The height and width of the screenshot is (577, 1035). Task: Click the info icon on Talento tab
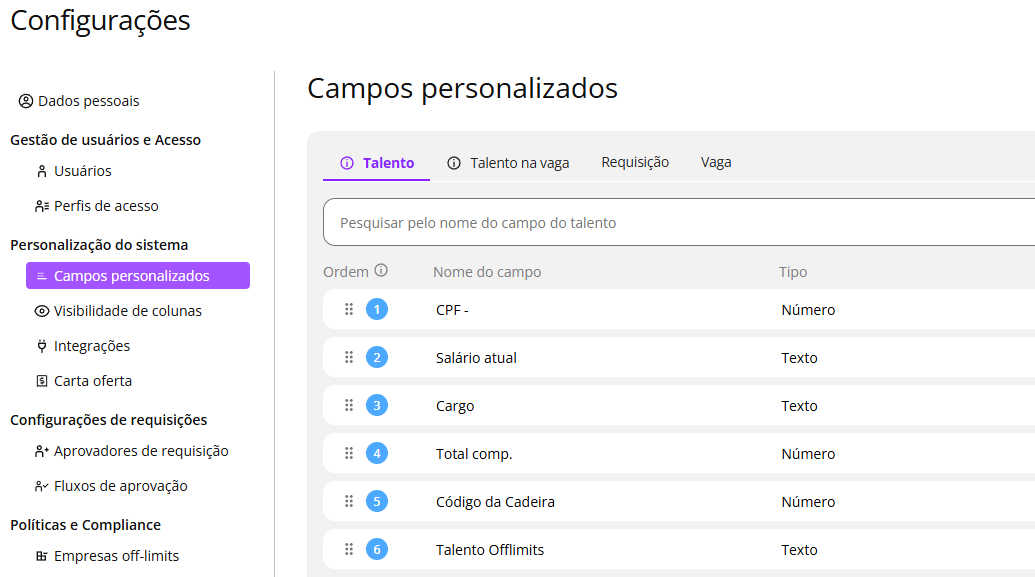coord(347,163)
